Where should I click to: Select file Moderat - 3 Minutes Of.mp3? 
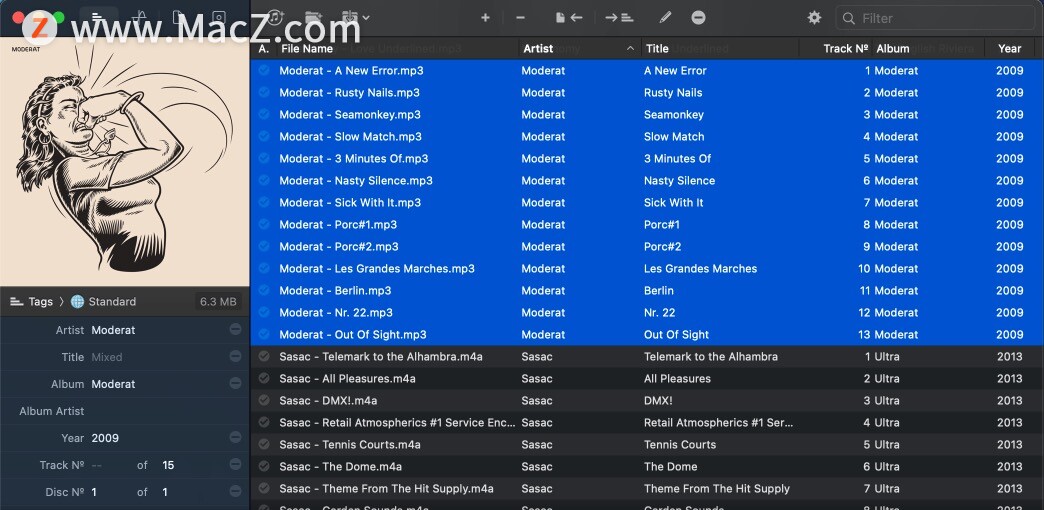354,158
